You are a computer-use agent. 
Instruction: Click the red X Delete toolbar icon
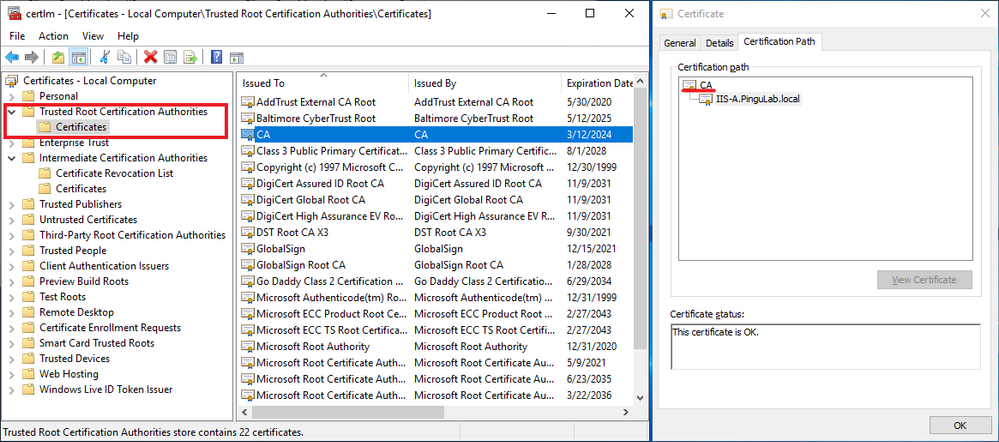150,58
